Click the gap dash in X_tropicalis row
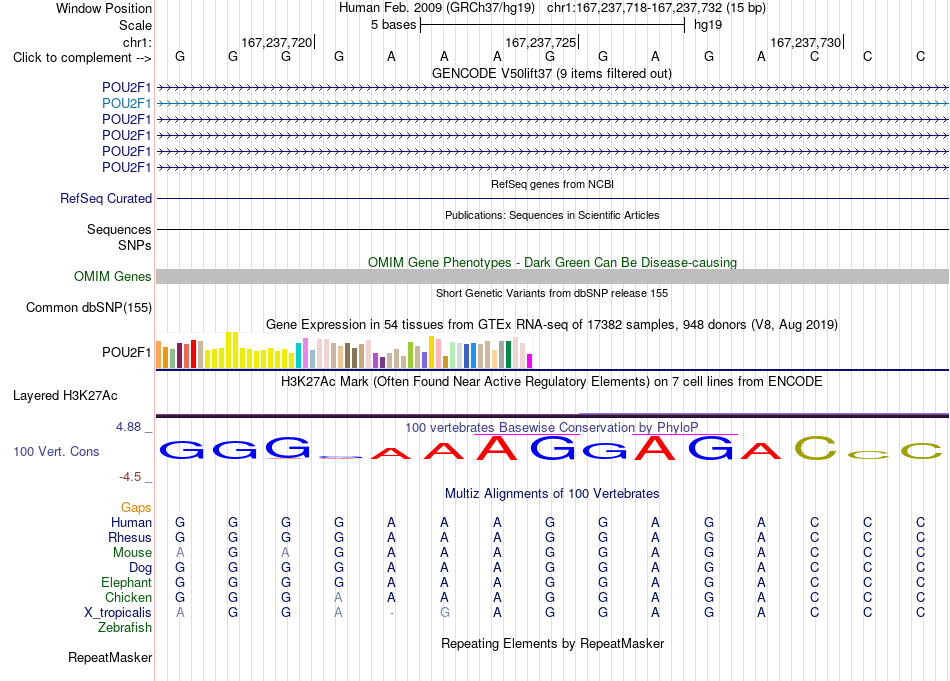 tap(391, 613)
